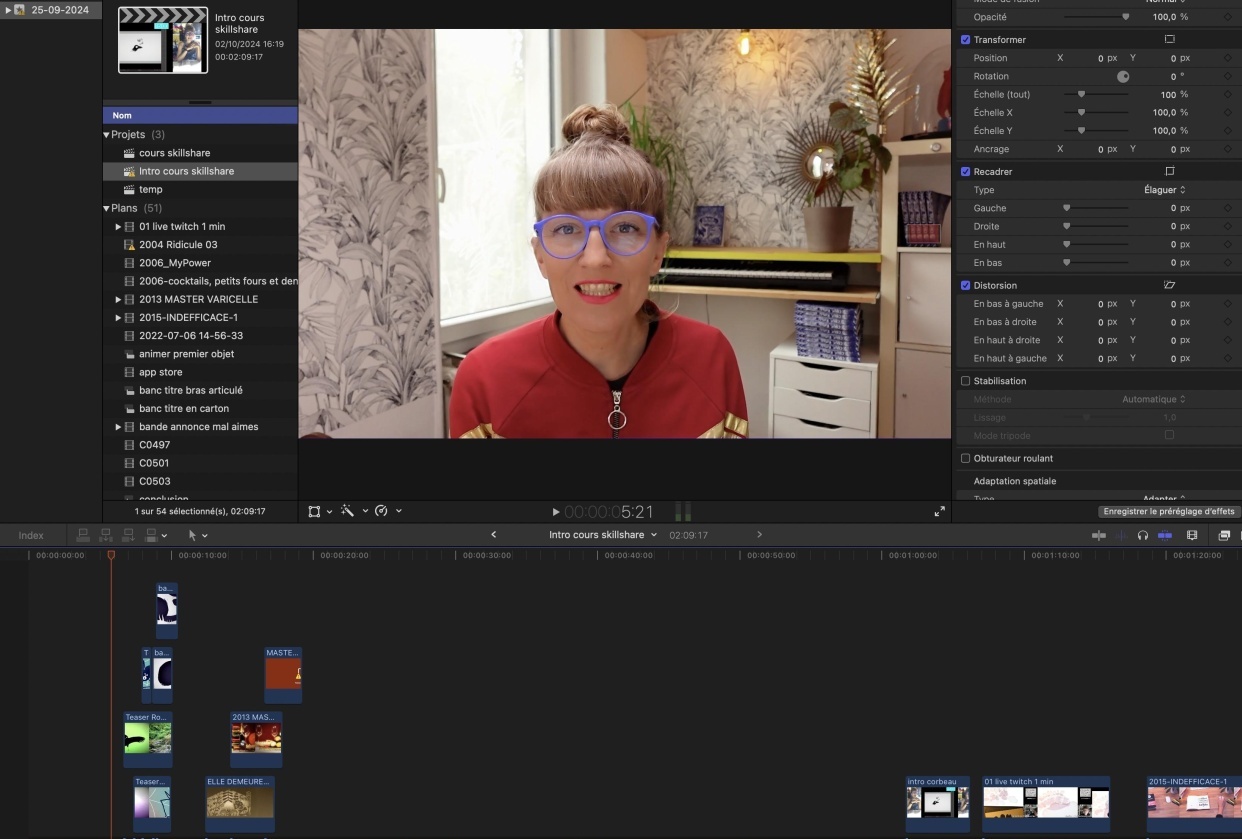Viewport: 1242px width, 839px height.
Task: Select ELLE DEMEURE clip in timeline
Action: point(240,804)
